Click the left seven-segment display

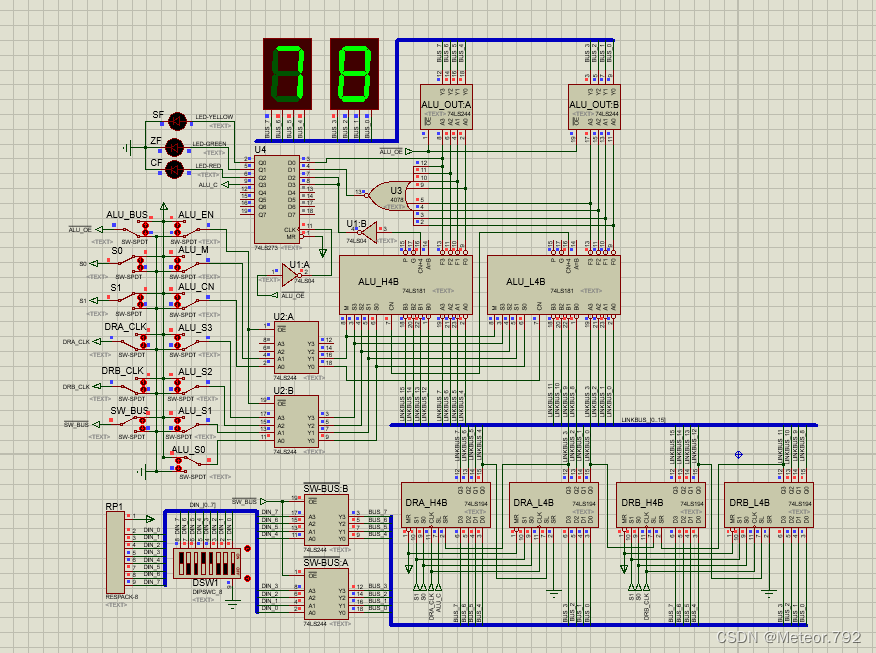point(287,74)
